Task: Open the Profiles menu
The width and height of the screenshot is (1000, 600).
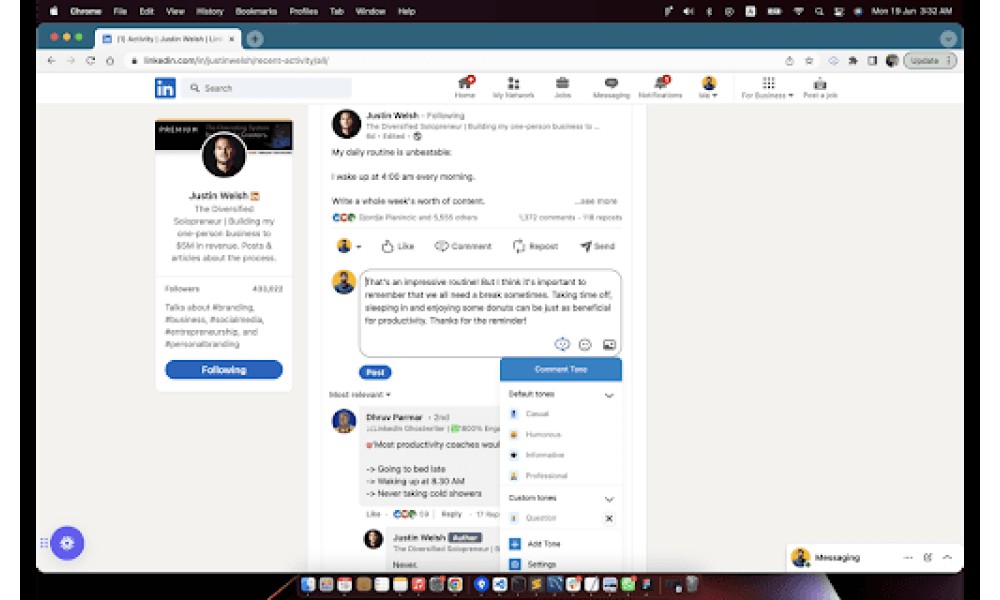Action: pos(304,11)
